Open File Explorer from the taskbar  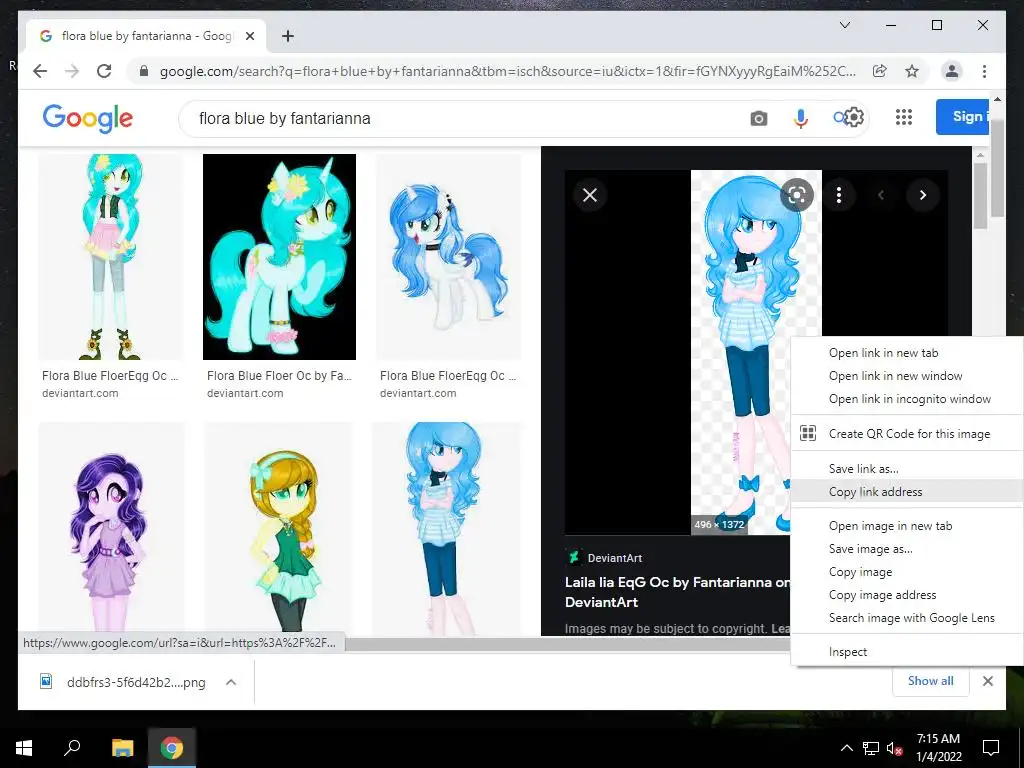click(122, 748)
